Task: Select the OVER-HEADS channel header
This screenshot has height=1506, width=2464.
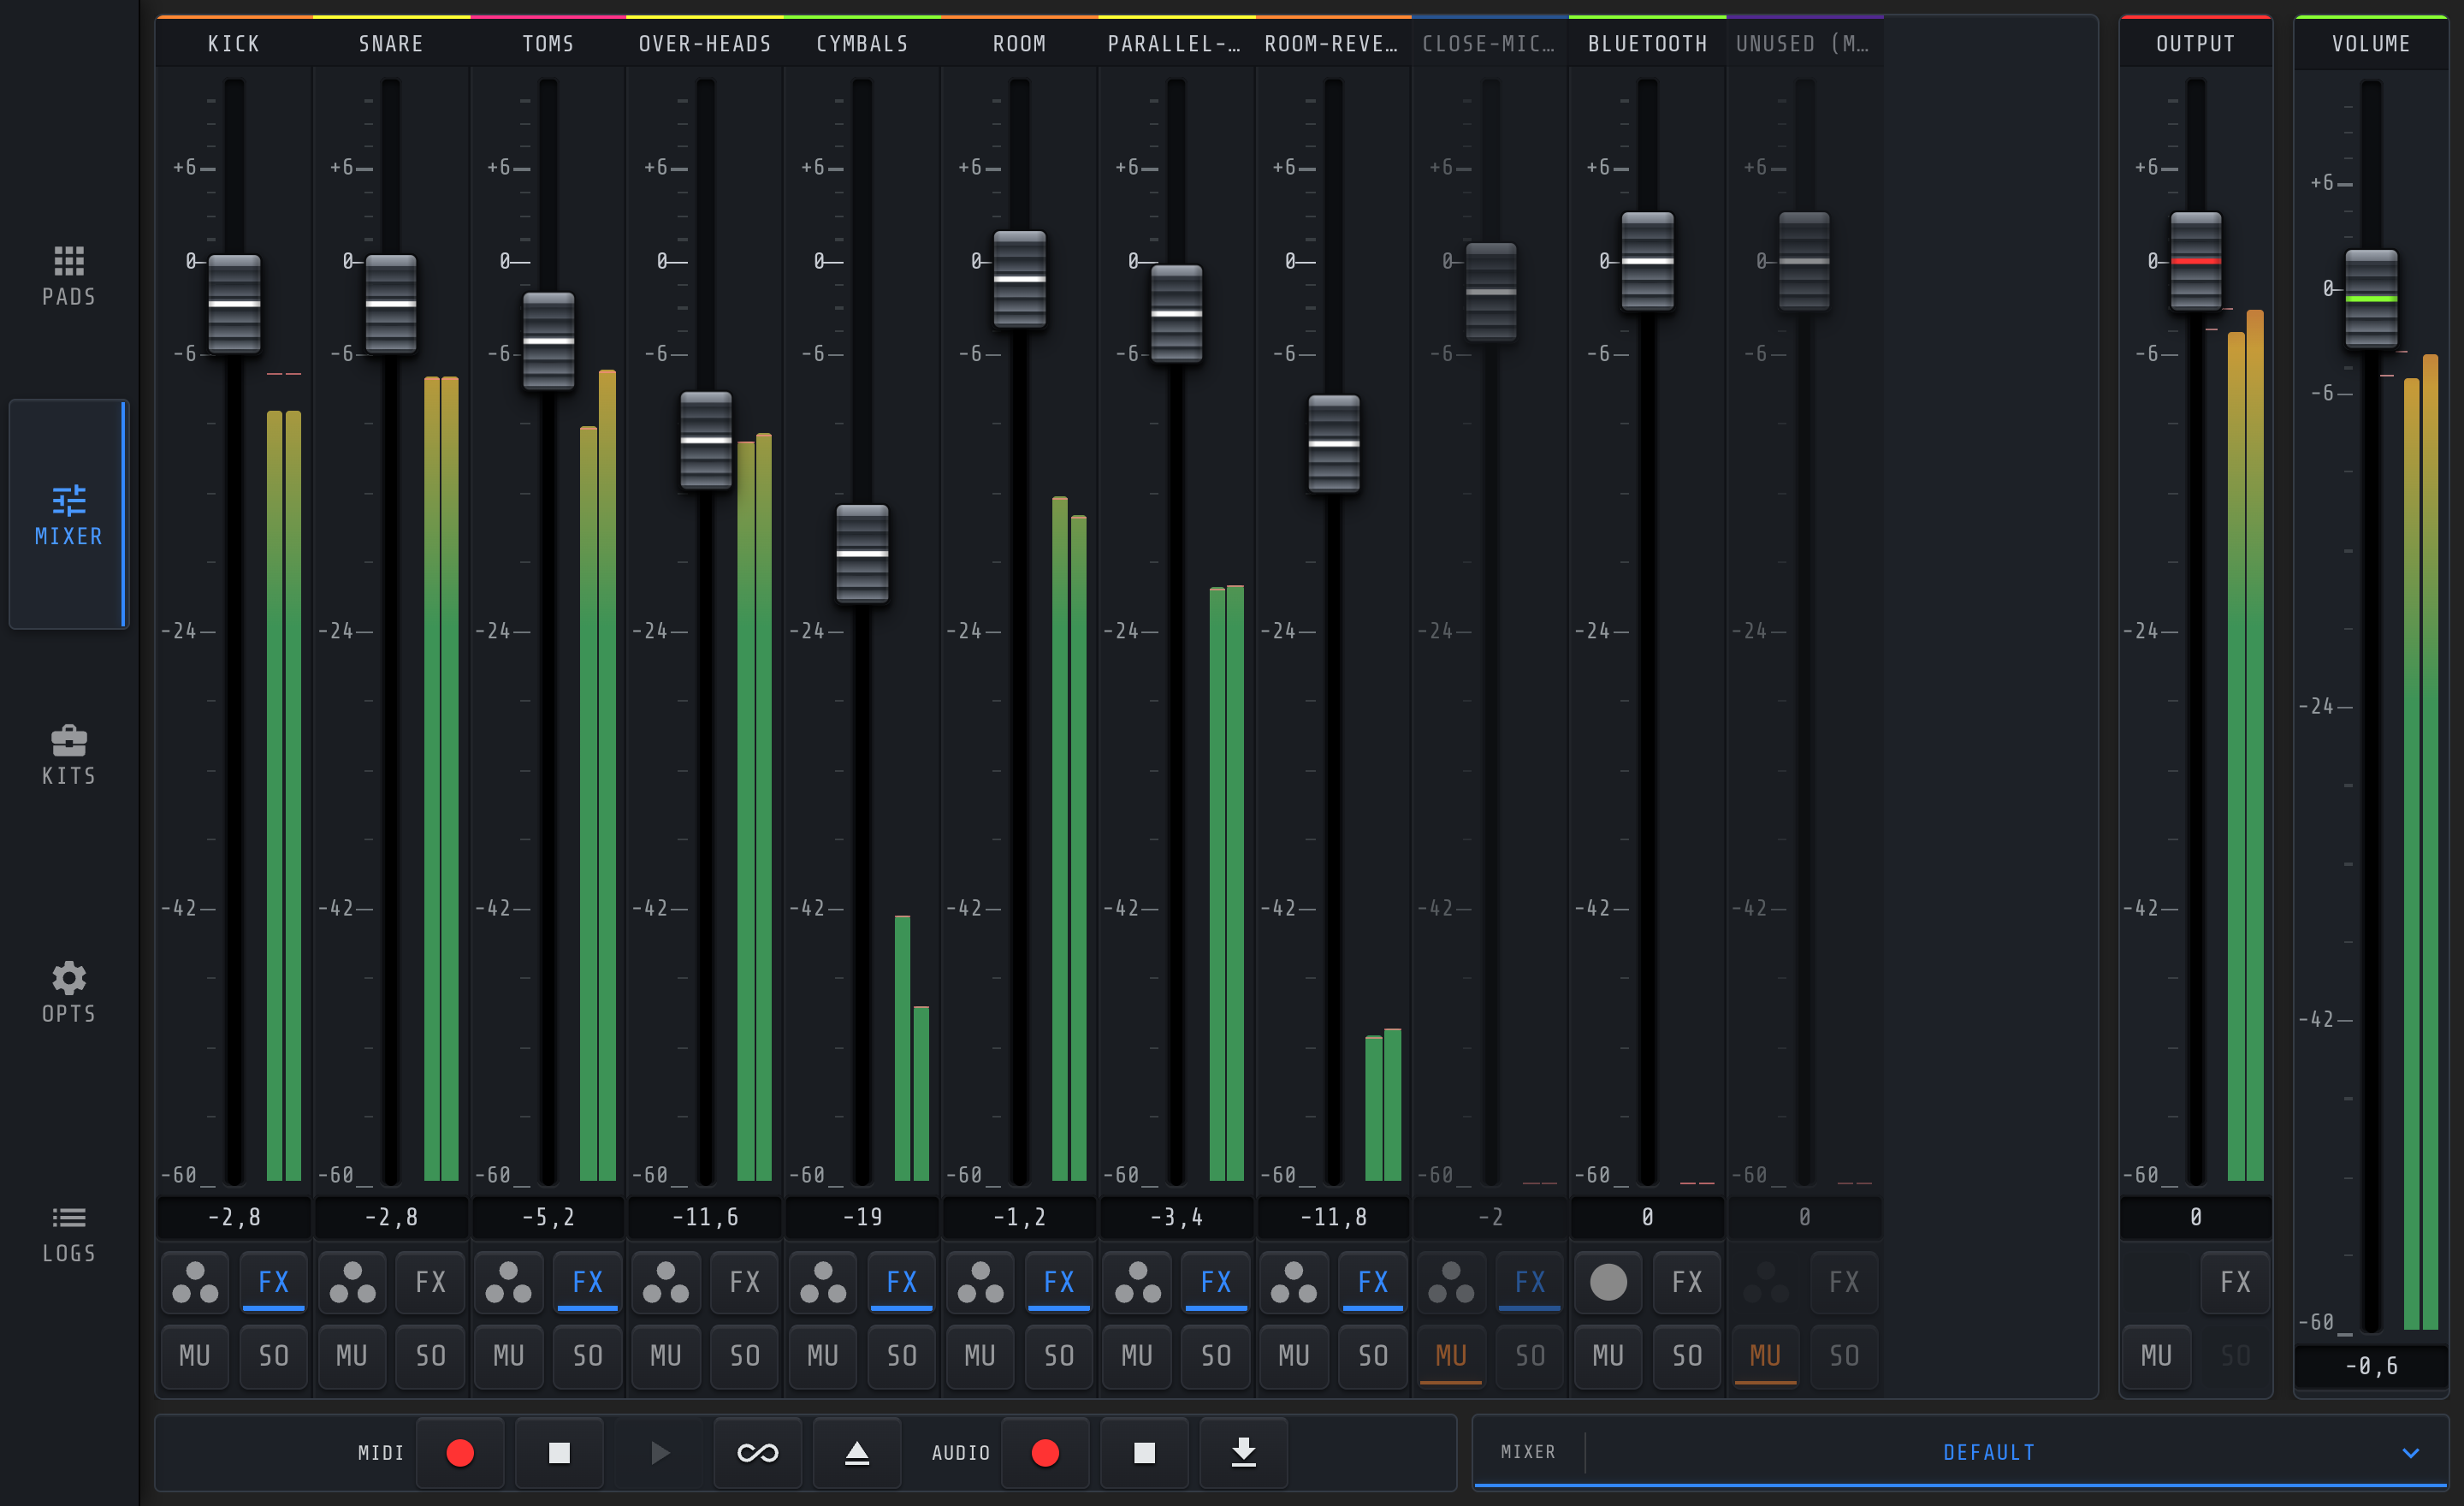Action: 705,44
